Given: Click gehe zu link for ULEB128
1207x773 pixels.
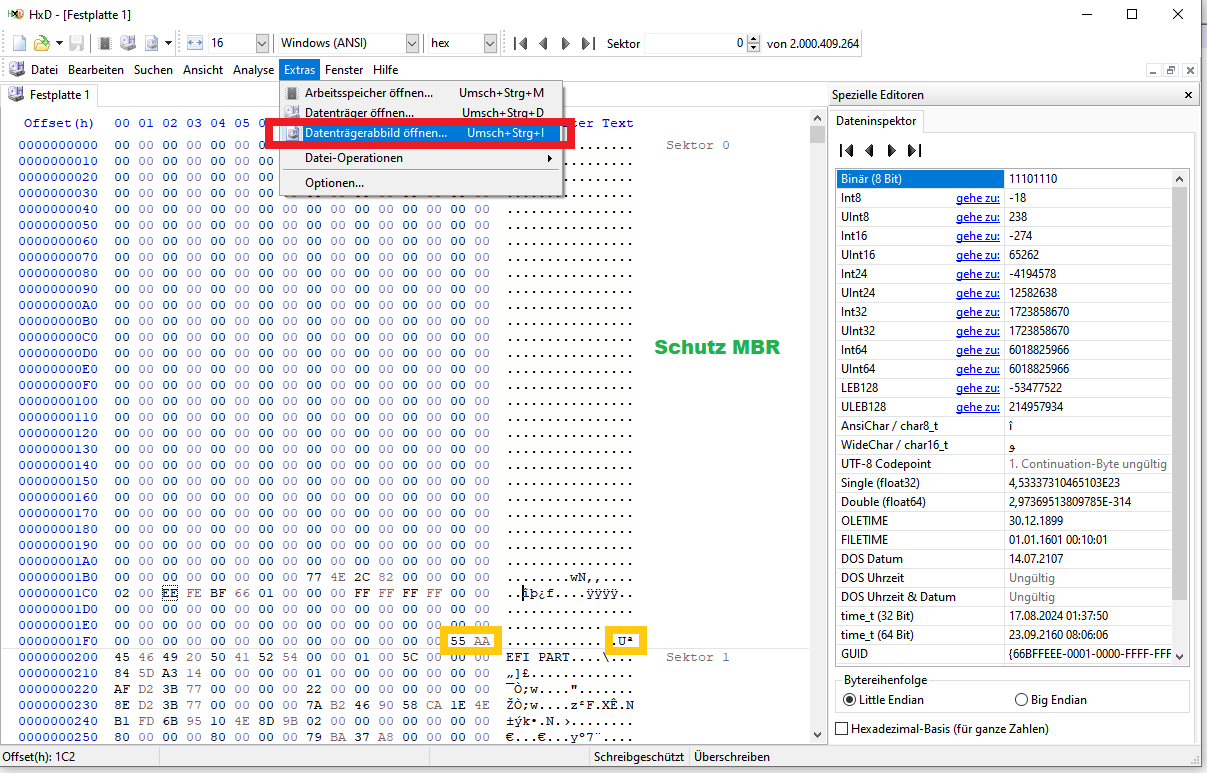Looking at the screenshot, I should pyautogui.click(x=977, y=407).
